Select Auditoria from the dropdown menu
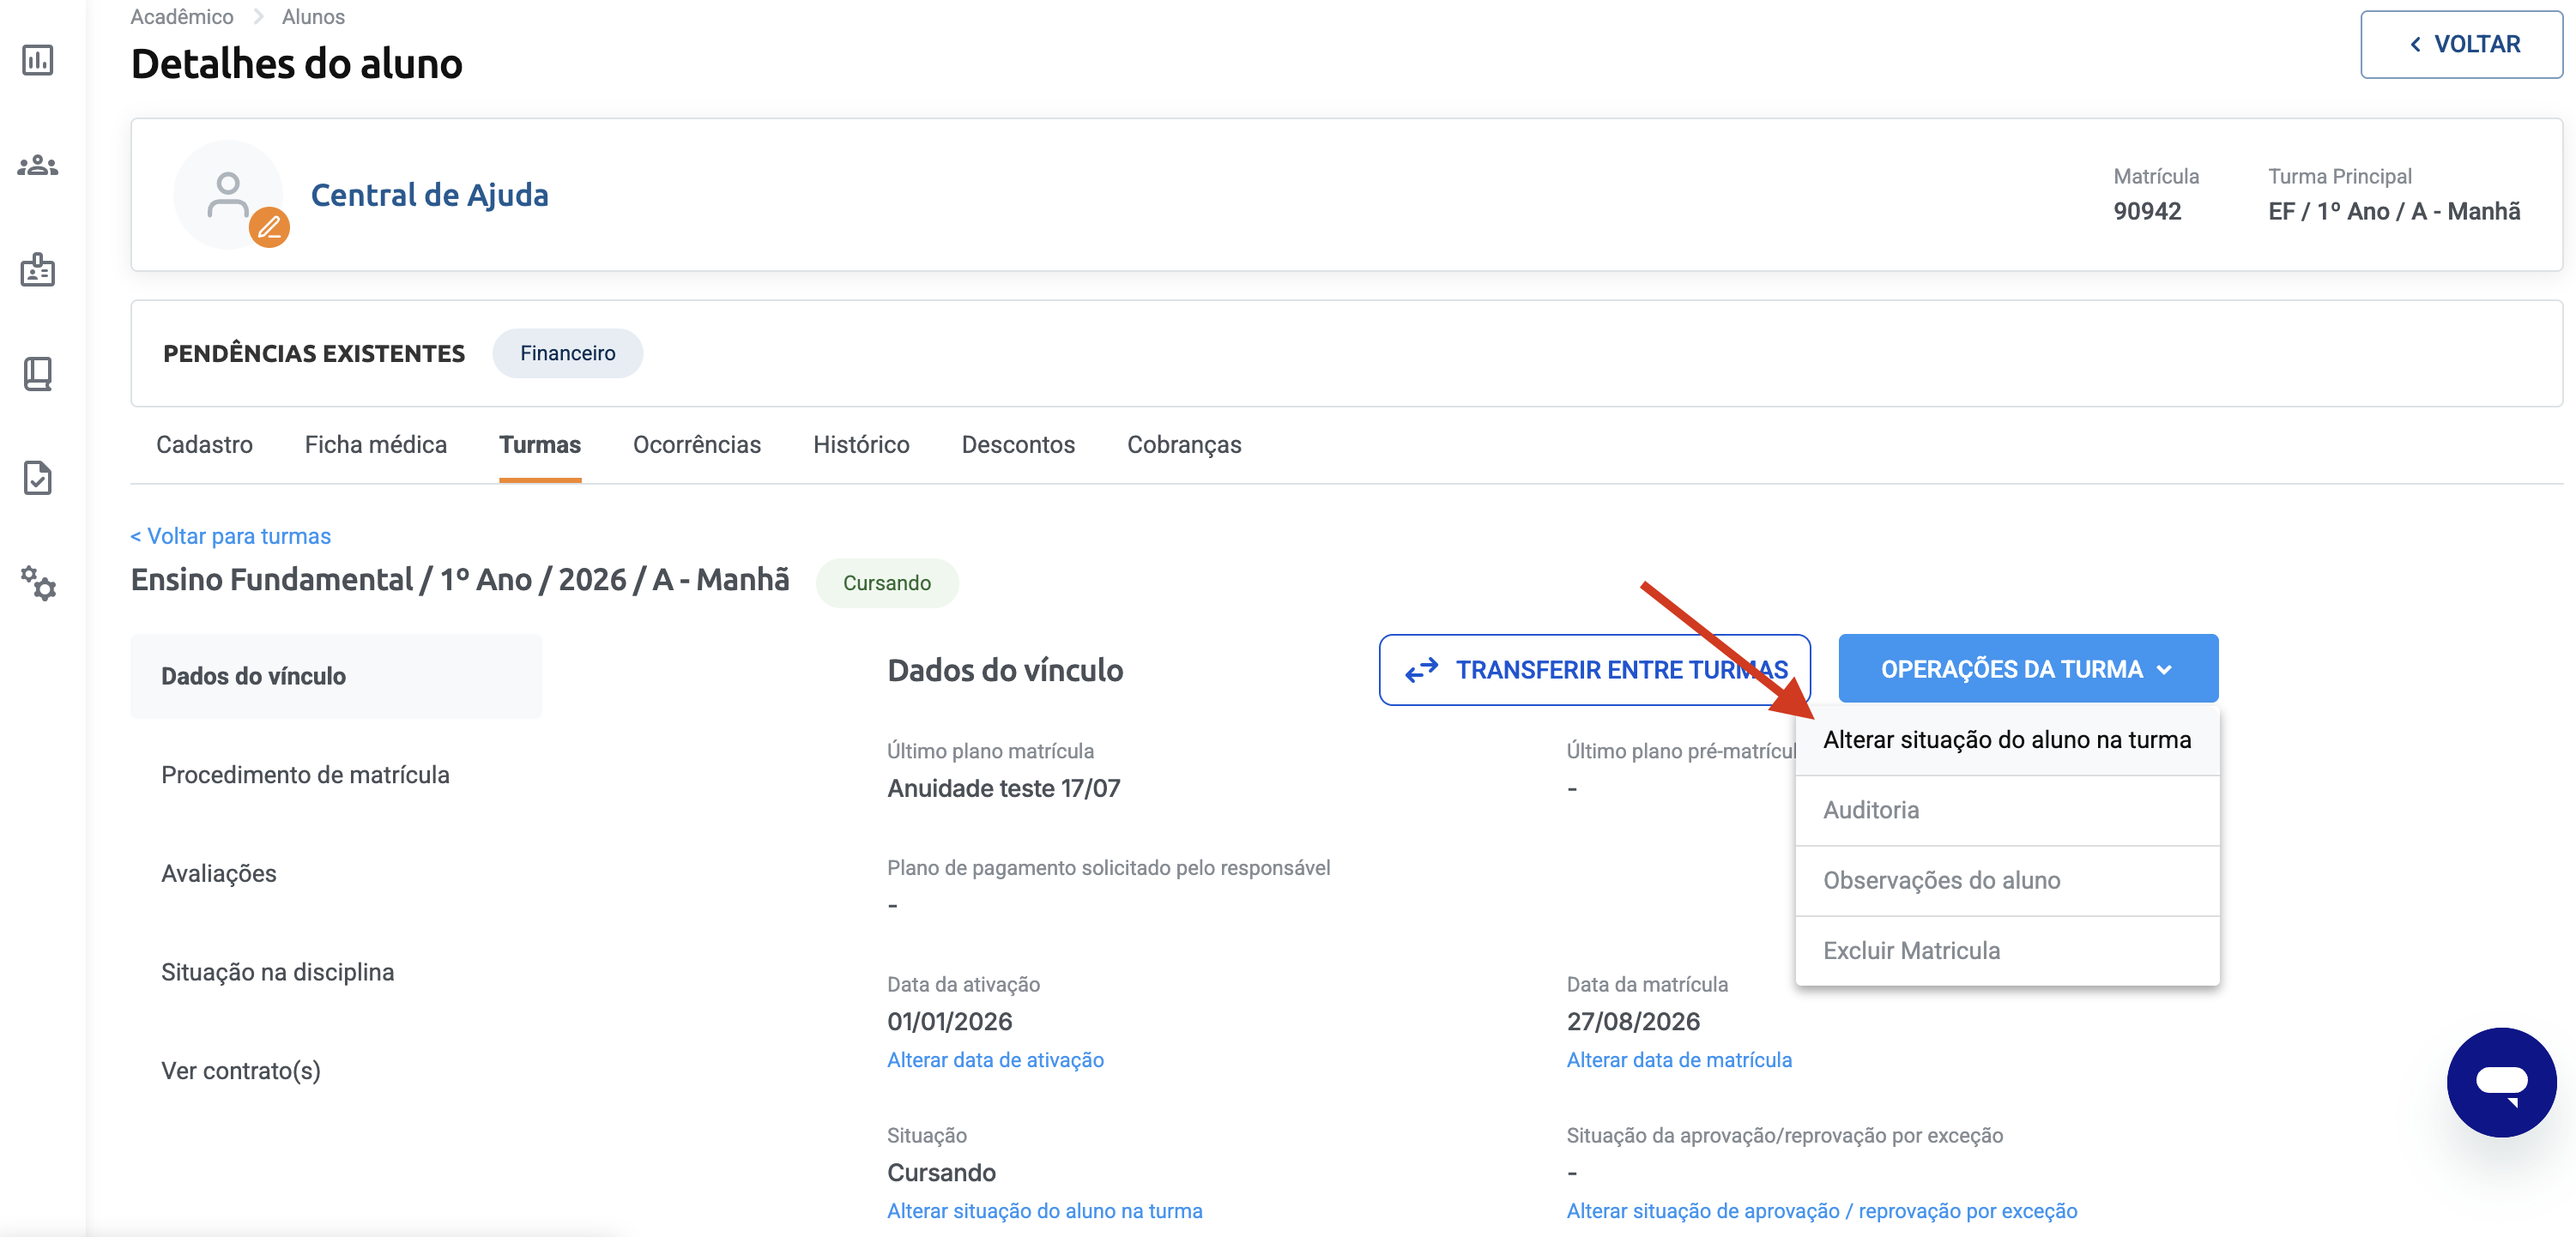This screenshot has width=2576, height=1237. (x=2007, y=810)
